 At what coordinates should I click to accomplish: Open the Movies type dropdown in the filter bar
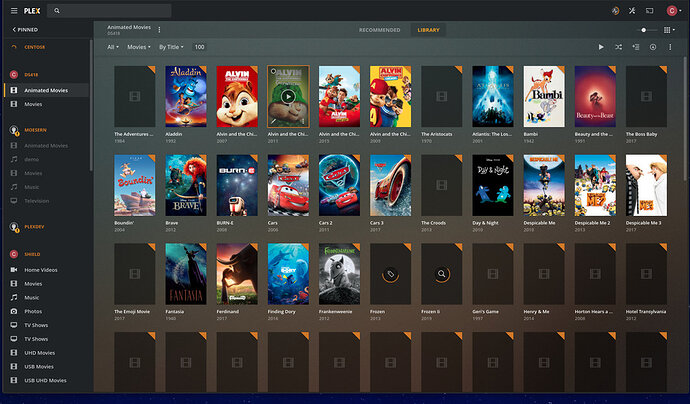(139, 47)
